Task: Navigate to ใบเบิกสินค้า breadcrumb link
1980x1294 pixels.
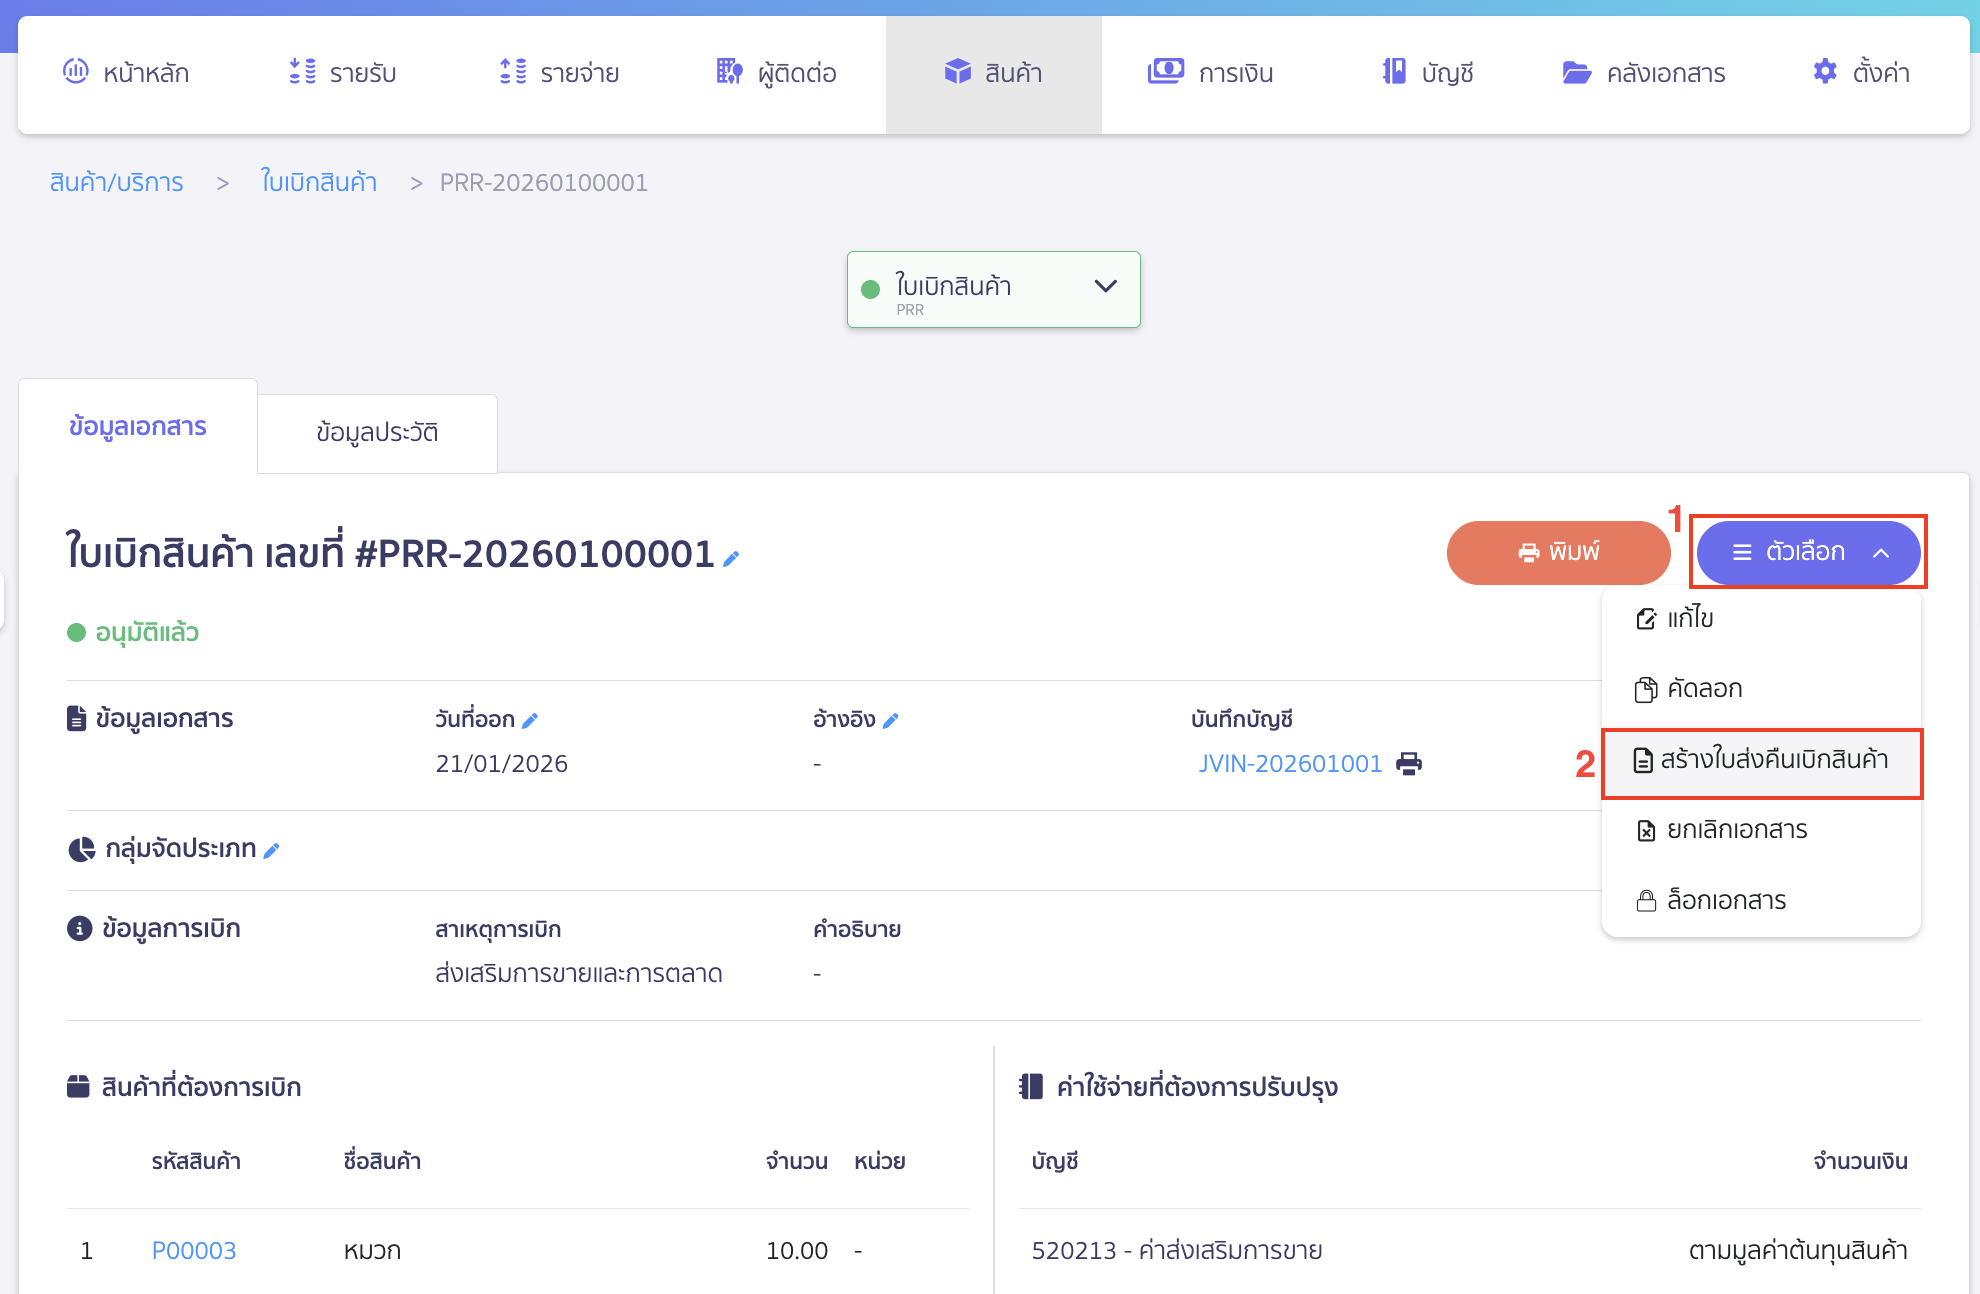Action: pos(319,182)
